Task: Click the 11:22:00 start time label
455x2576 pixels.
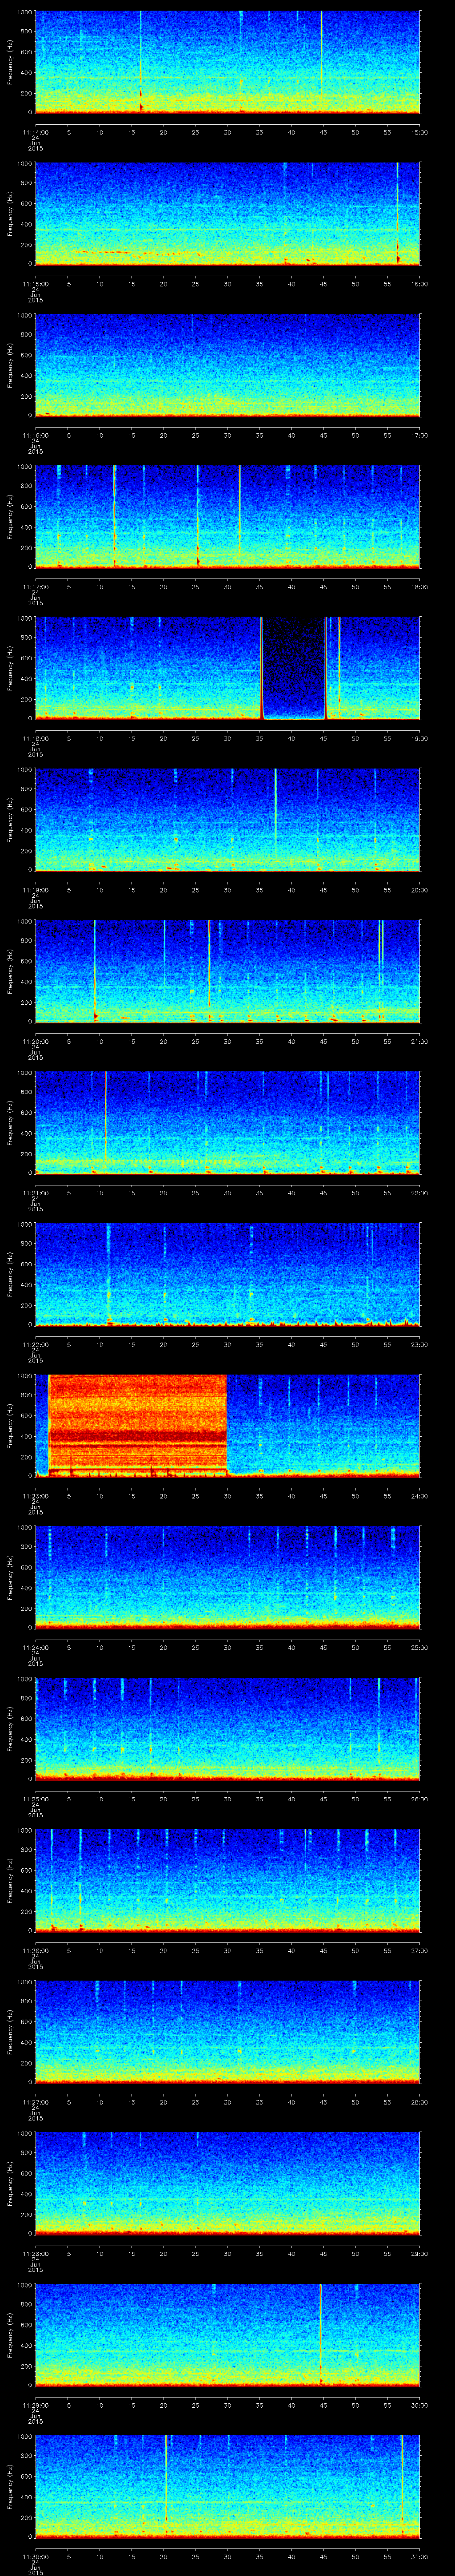Action: (x=36, y=1344)
